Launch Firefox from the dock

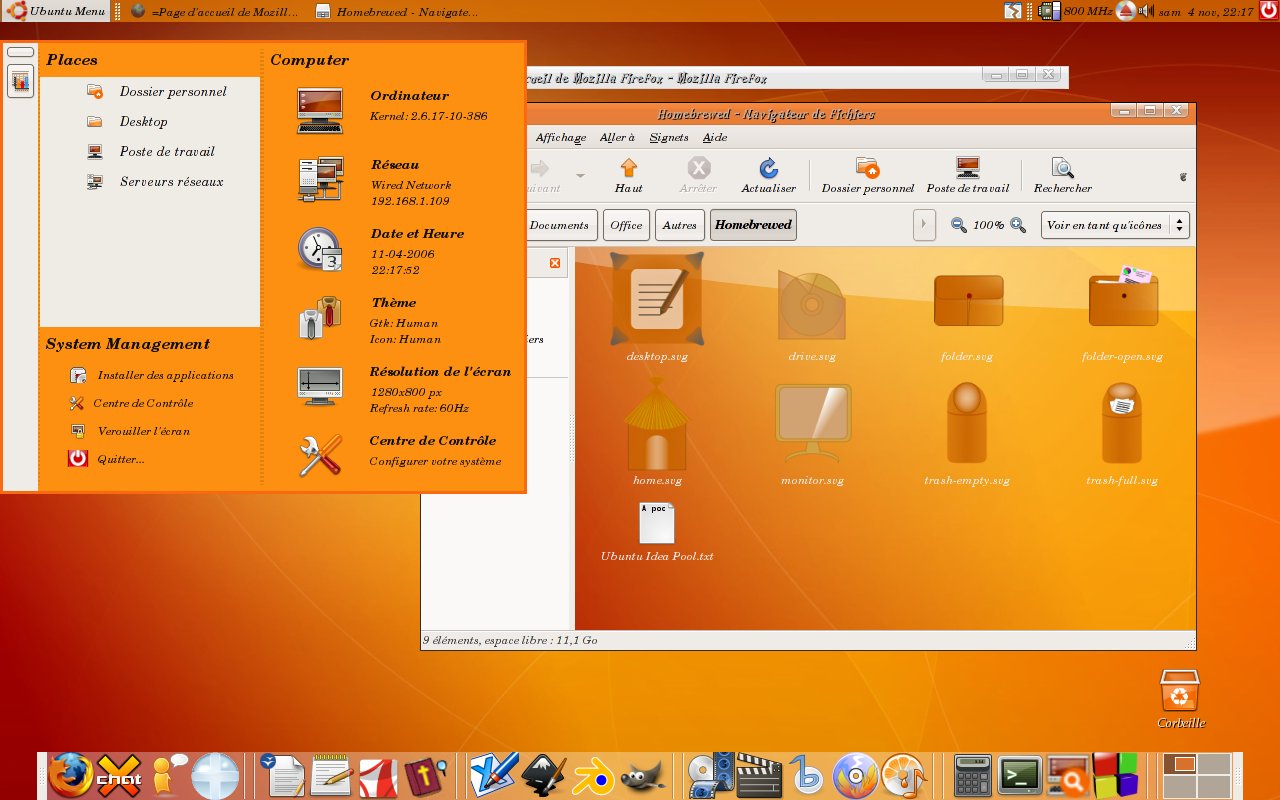tap(71, 775)
